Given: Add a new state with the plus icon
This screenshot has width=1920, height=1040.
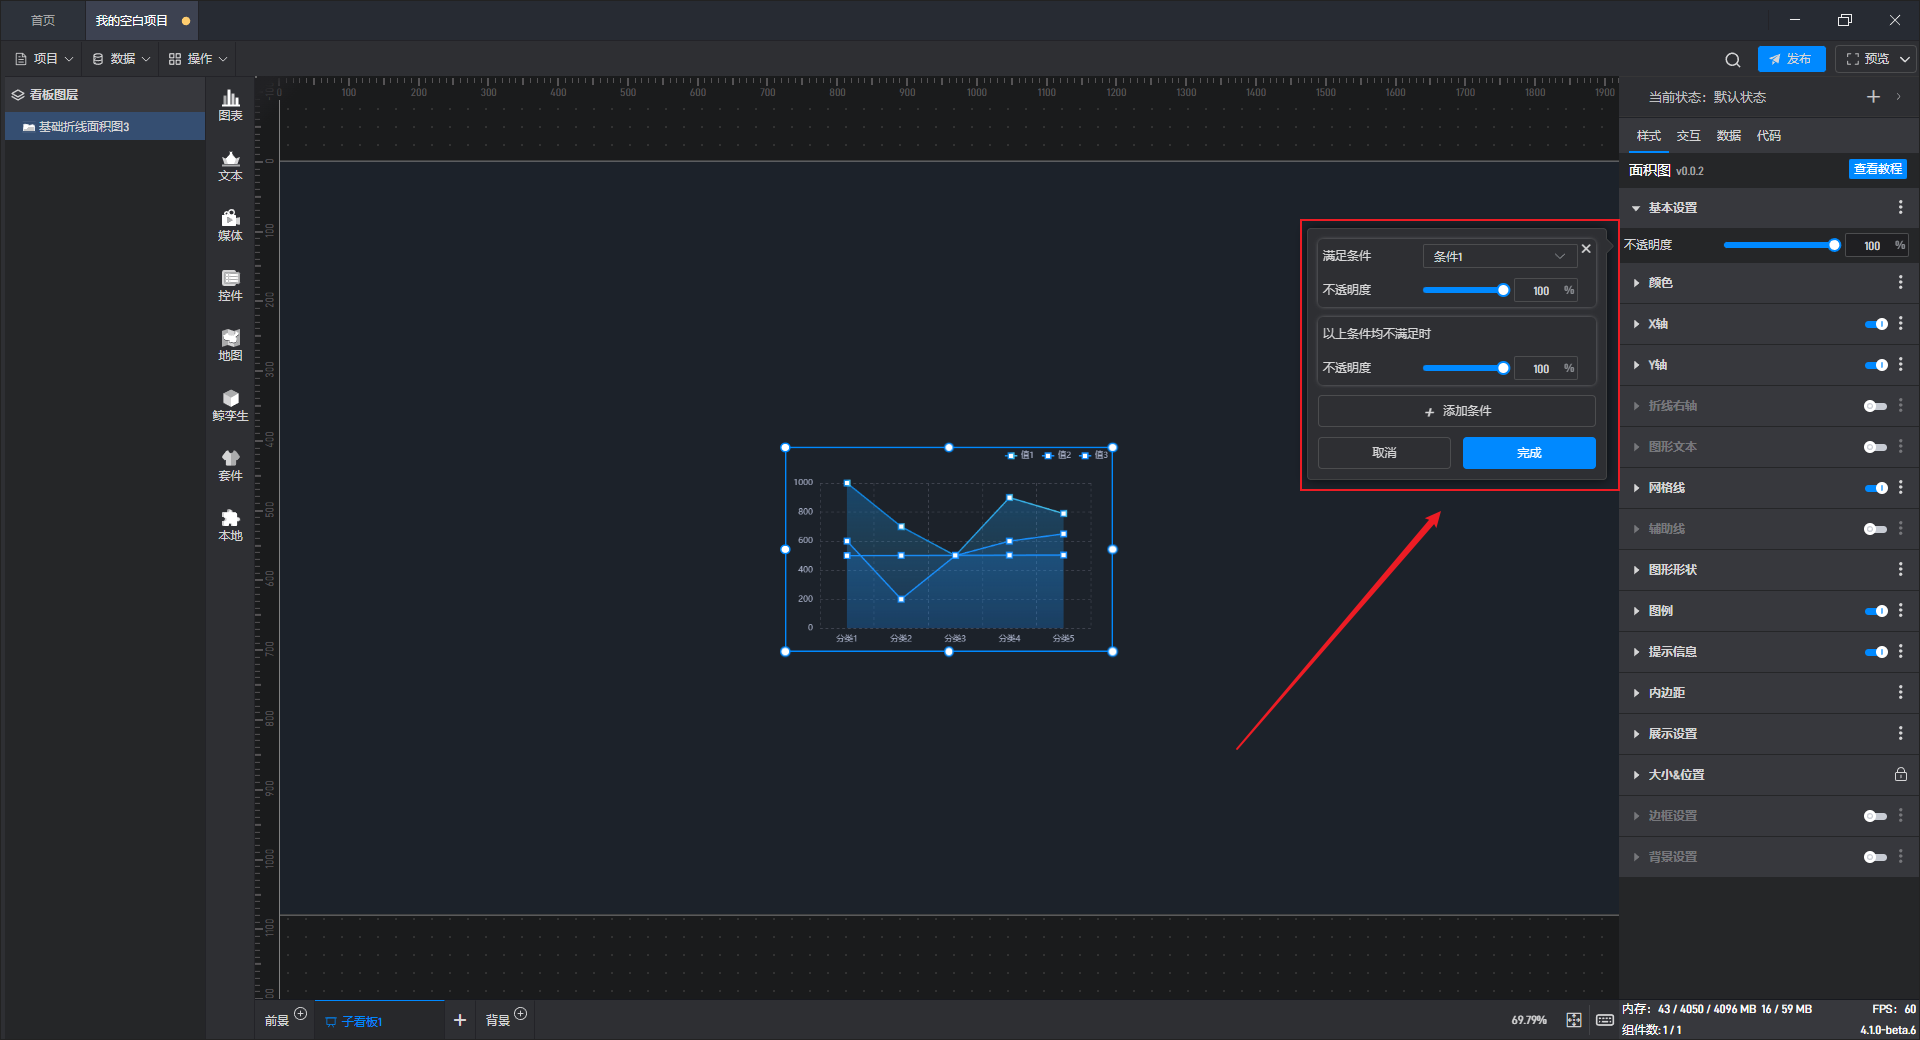Looking at the screenshot, I should coord(1873,97).
